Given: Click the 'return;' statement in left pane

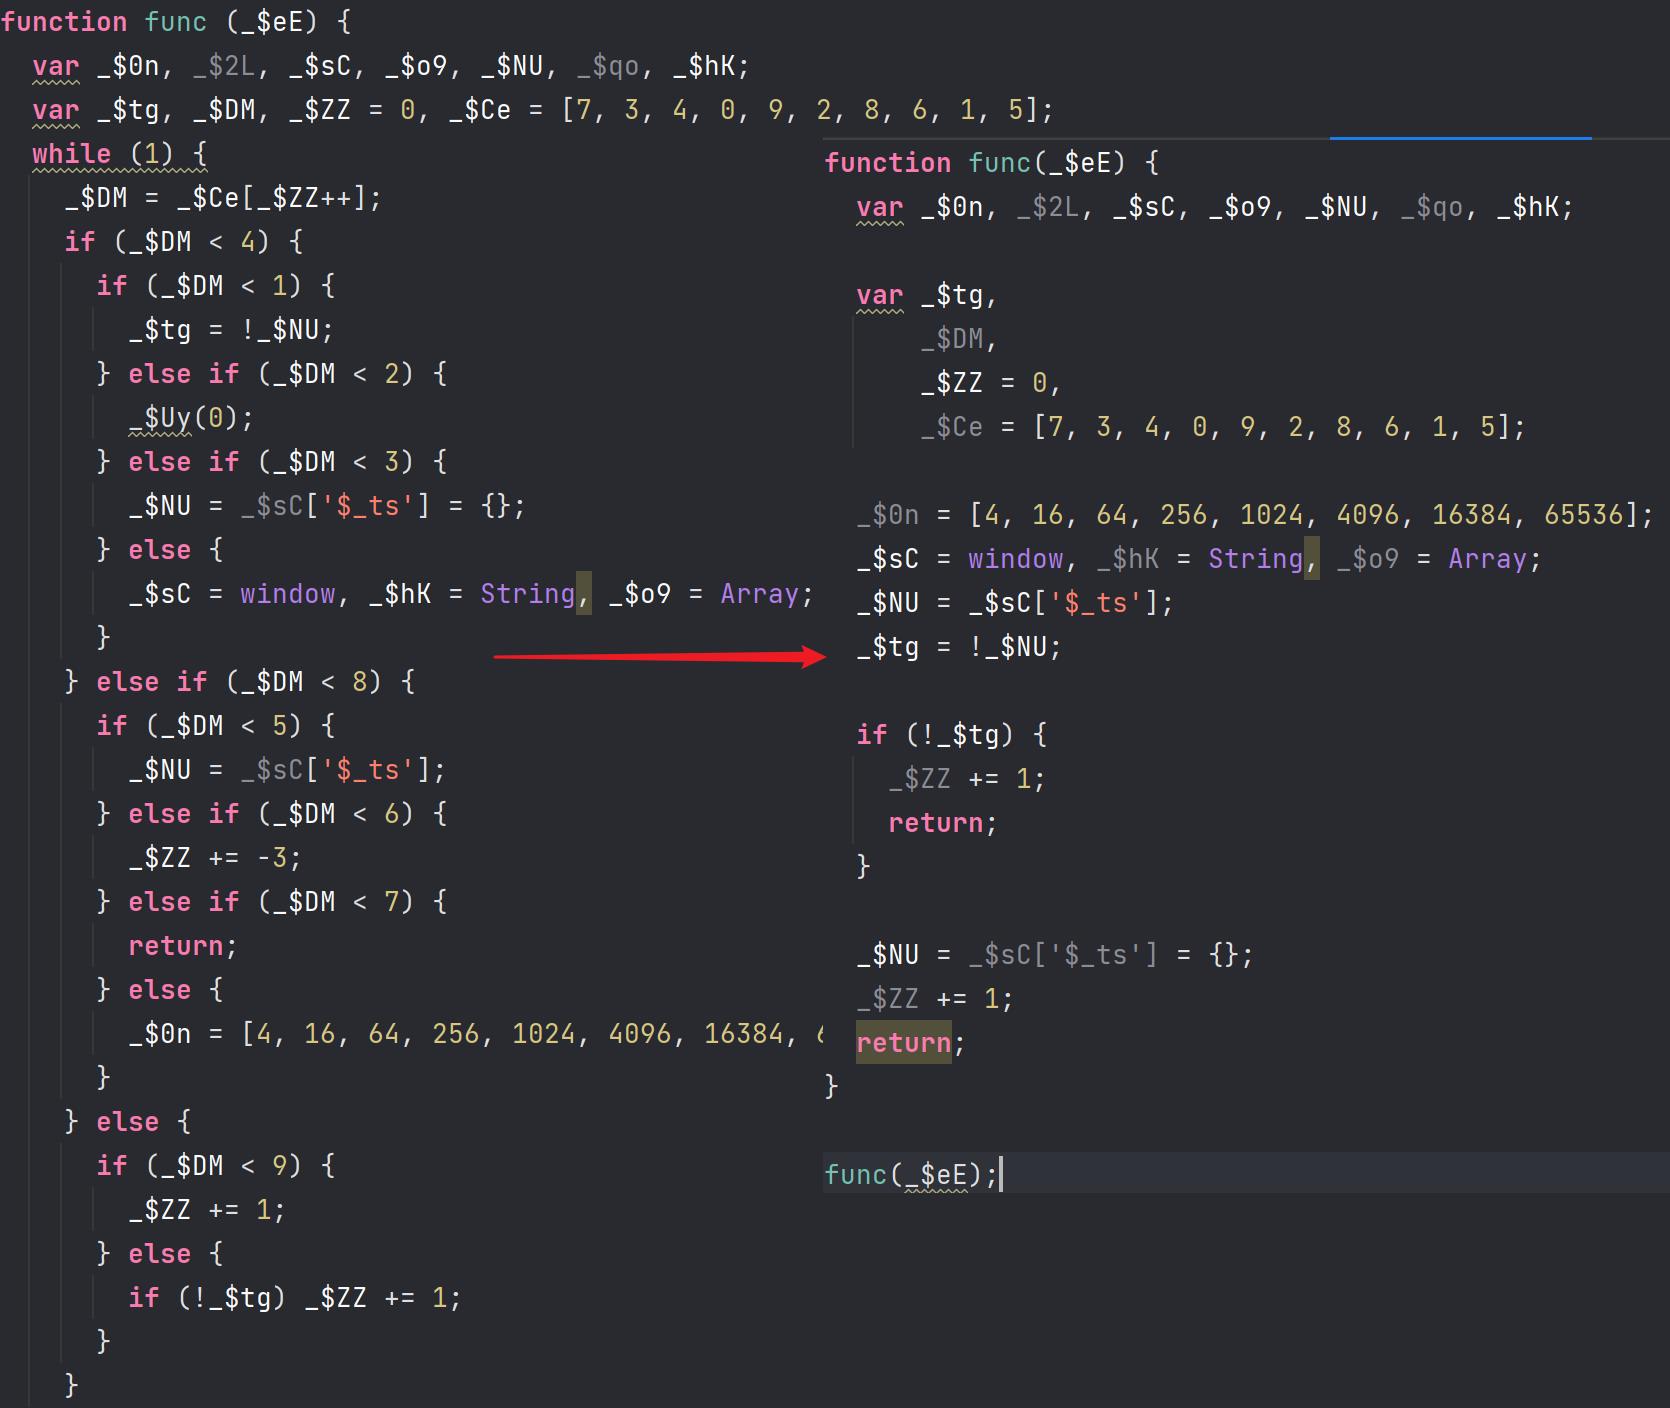Looking at the screenshot, I should point(183,946).
